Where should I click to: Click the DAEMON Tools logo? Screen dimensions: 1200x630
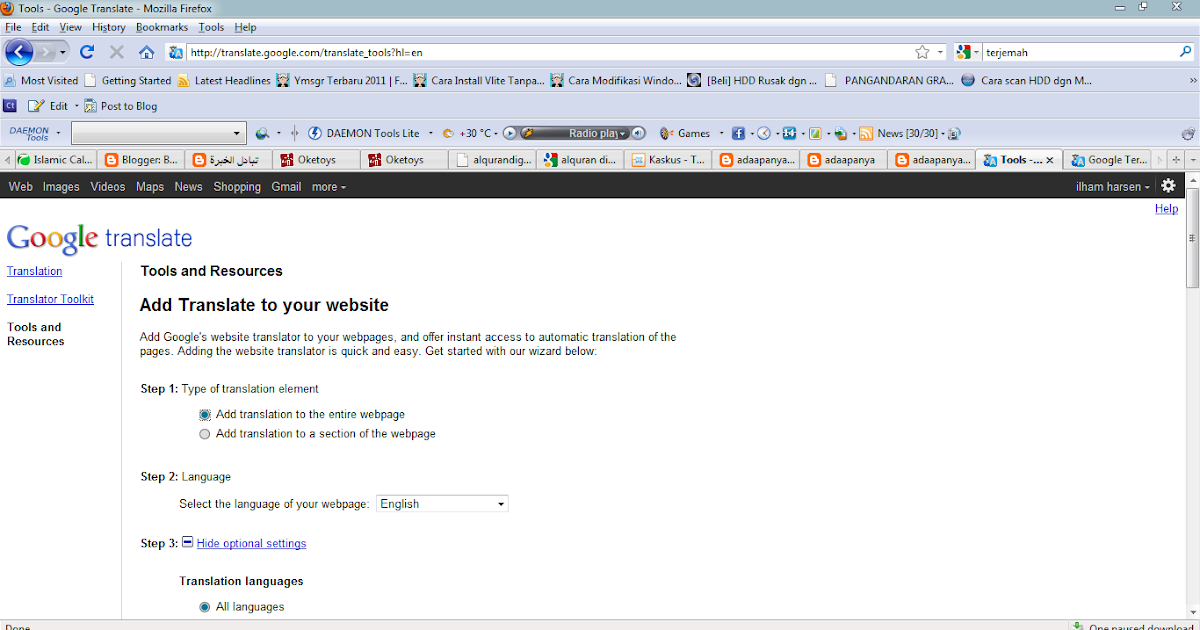click(29, 133)
